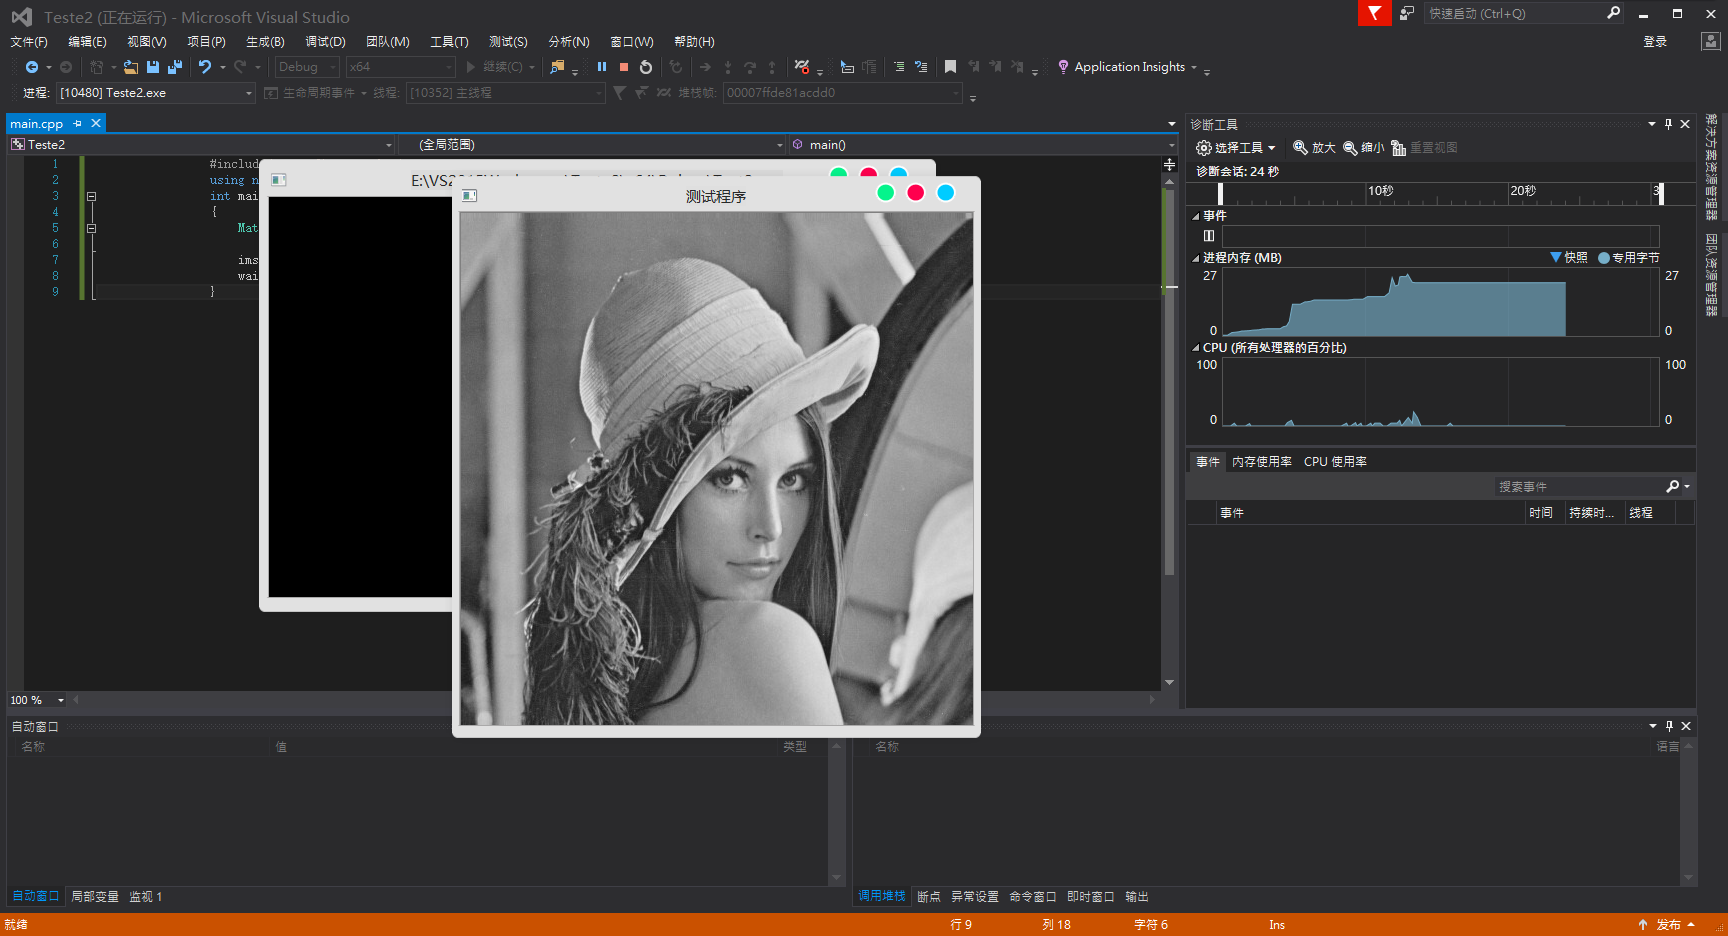Pin the main.cpp tab
The image size is (1728, 936).
pos(78,123)
